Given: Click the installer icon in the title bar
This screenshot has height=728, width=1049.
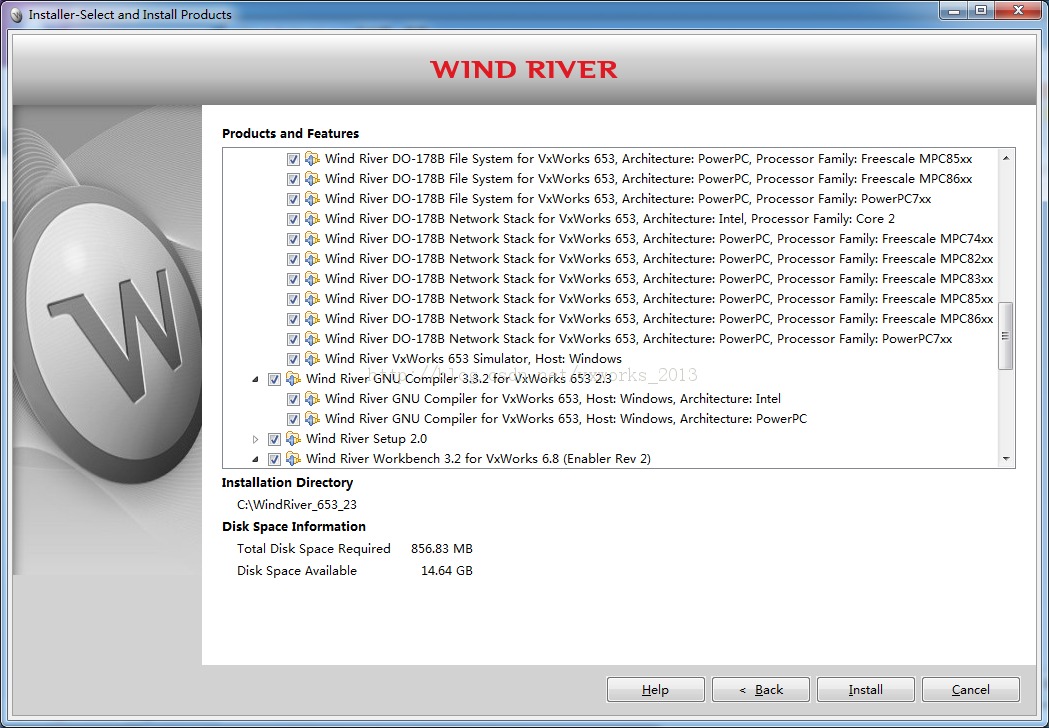Looking at the screenshot, I should (x=17, y=15).
